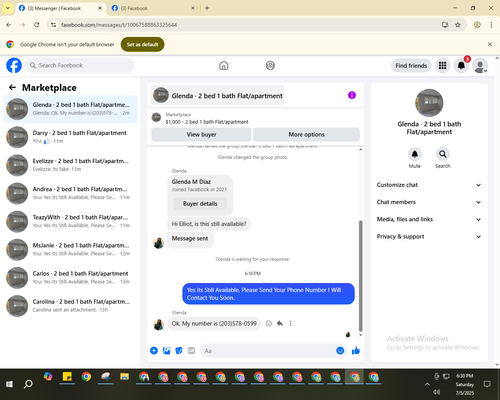The height and width of the screenshot is (400, 500).
Task: Open the GIF picker icon
Action: click(191, 350)
